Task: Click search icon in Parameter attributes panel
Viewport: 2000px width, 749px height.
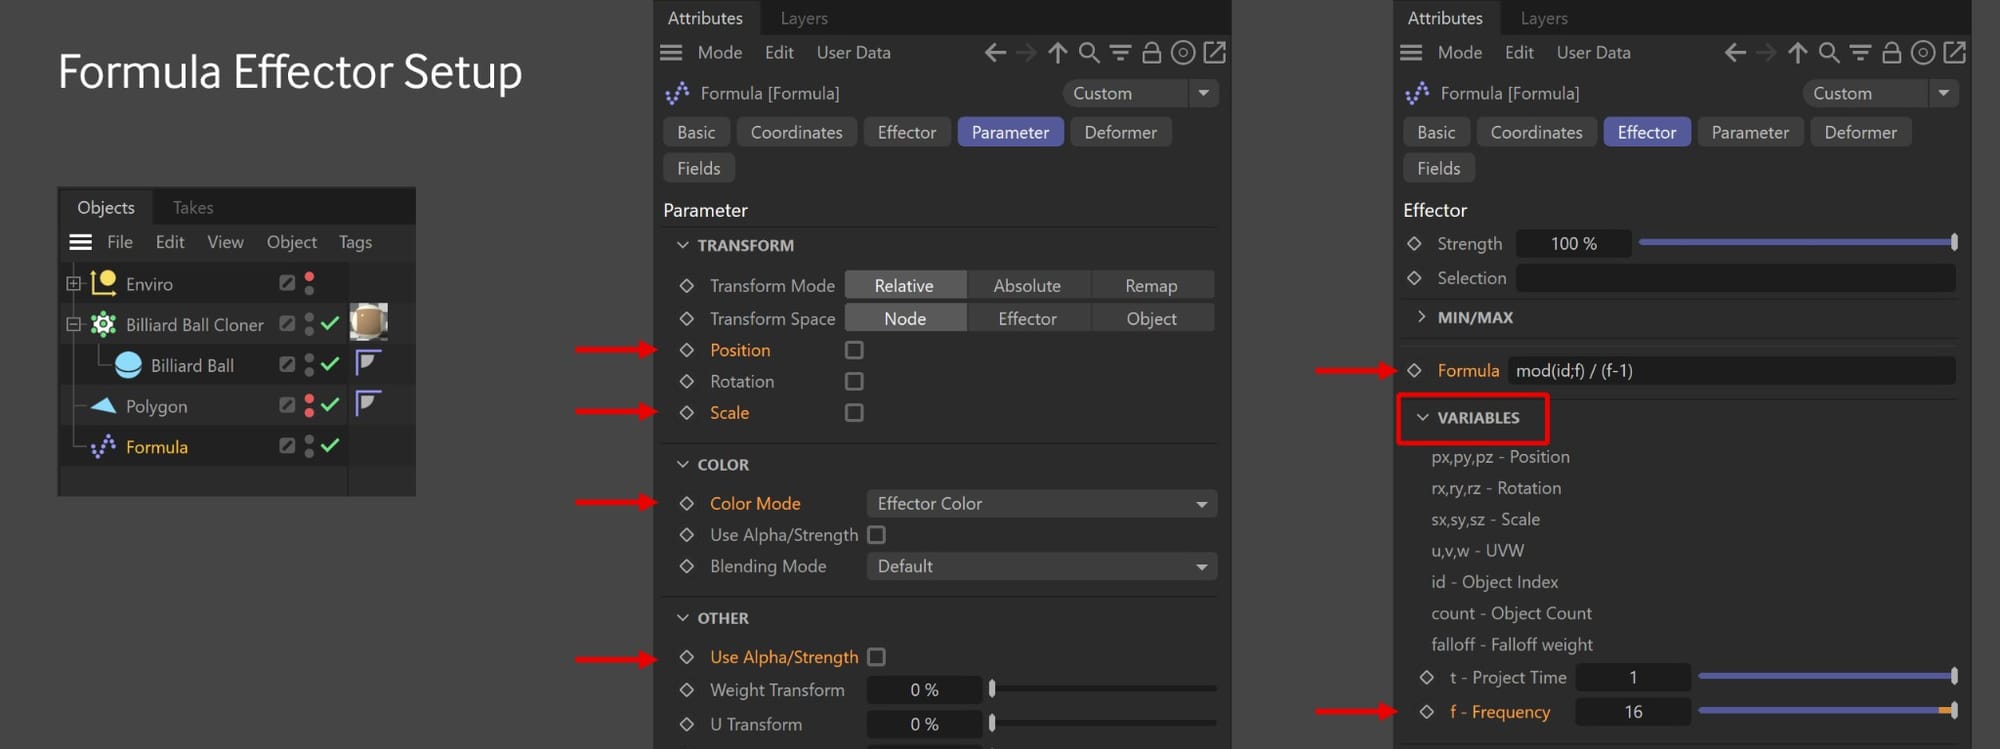Action: [x=1089, y=53]
